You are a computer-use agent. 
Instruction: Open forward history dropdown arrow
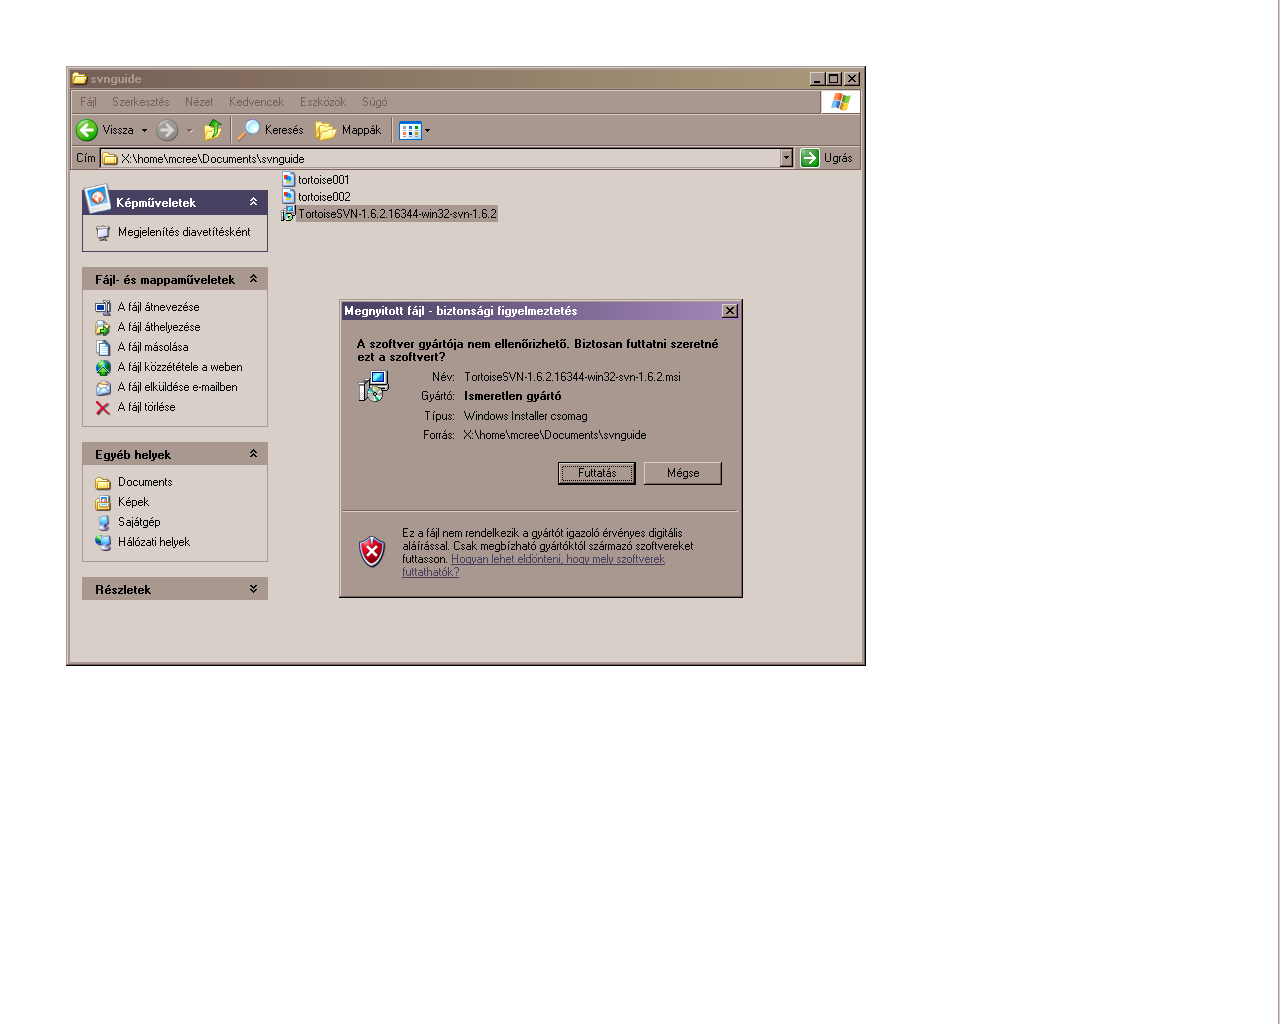click(x=189, y=130)
